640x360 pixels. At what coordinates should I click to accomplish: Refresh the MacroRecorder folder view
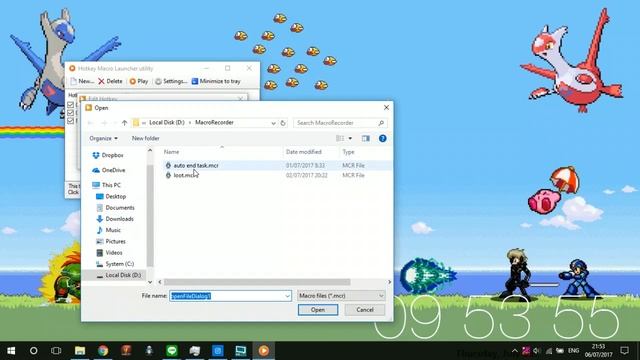click(x=283, y=123)
